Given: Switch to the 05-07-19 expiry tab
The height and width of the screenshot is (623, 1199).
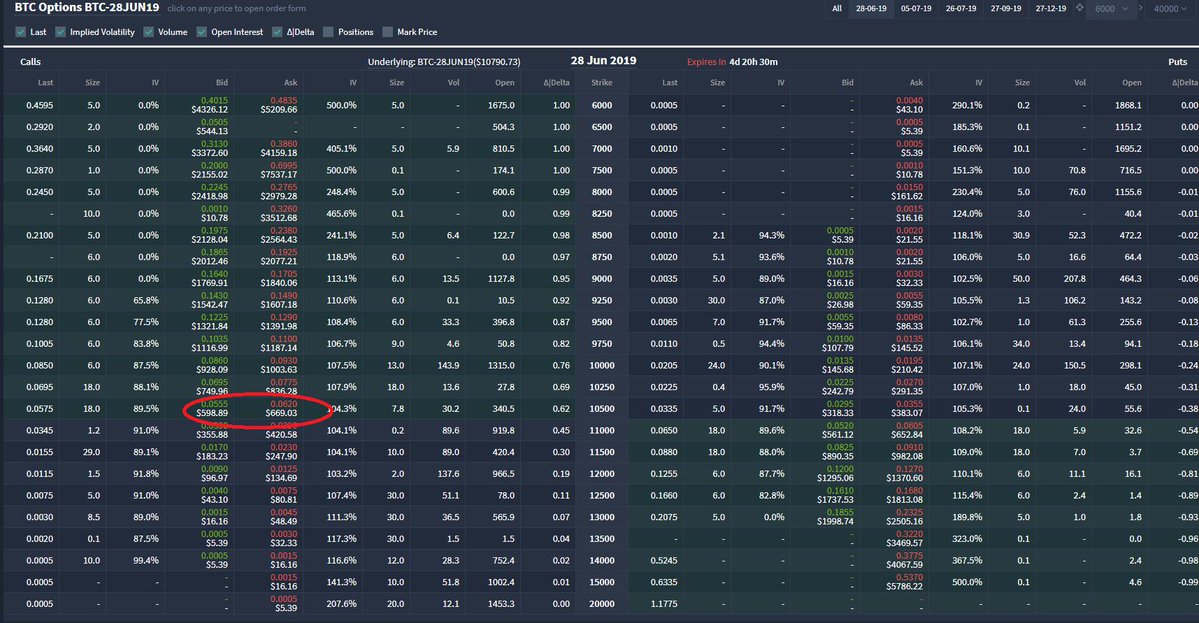Looking at the screenshot, I should point(916,8).
